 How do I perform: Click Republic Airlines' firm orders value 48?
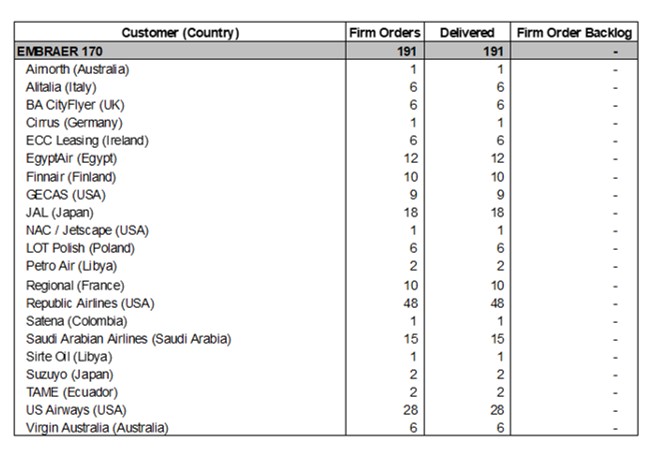(x=412, y=303)
